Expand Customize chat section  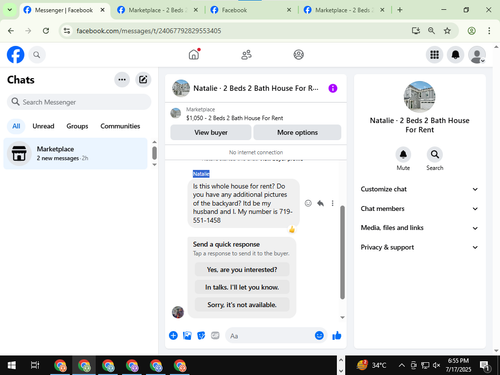click(x=419, y=189)
